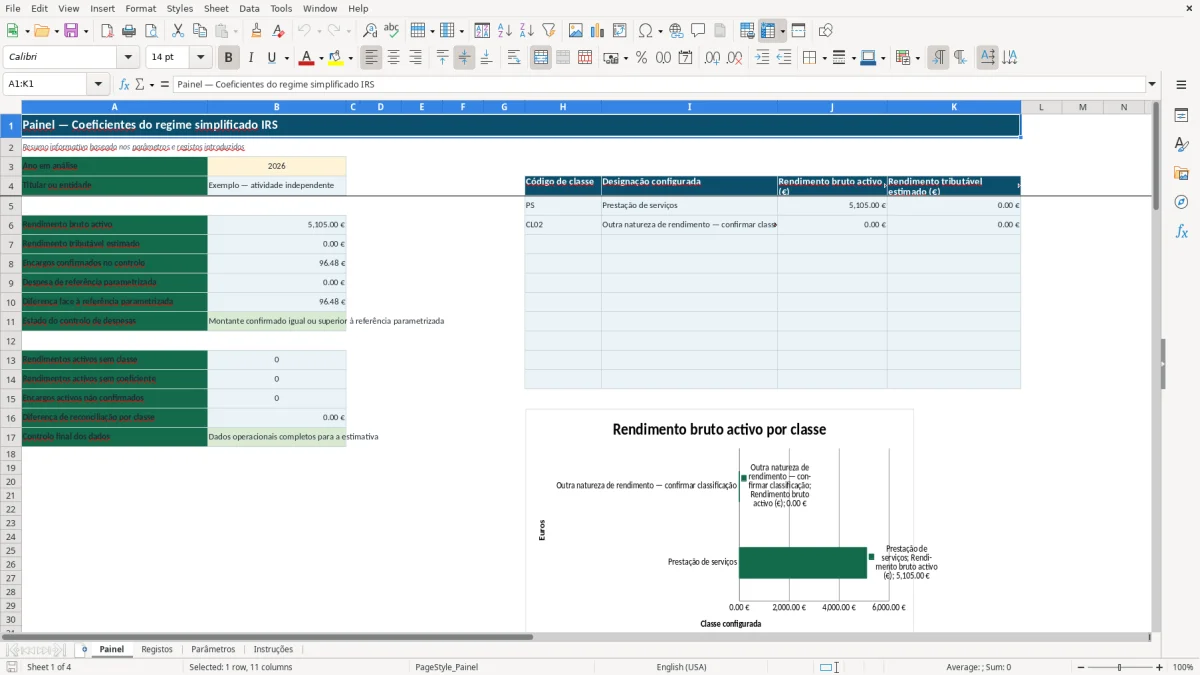Sort Descending with Z-A arrow icon
The width and height of the screenshot is (1200, 675).
(x=526, y=31)
